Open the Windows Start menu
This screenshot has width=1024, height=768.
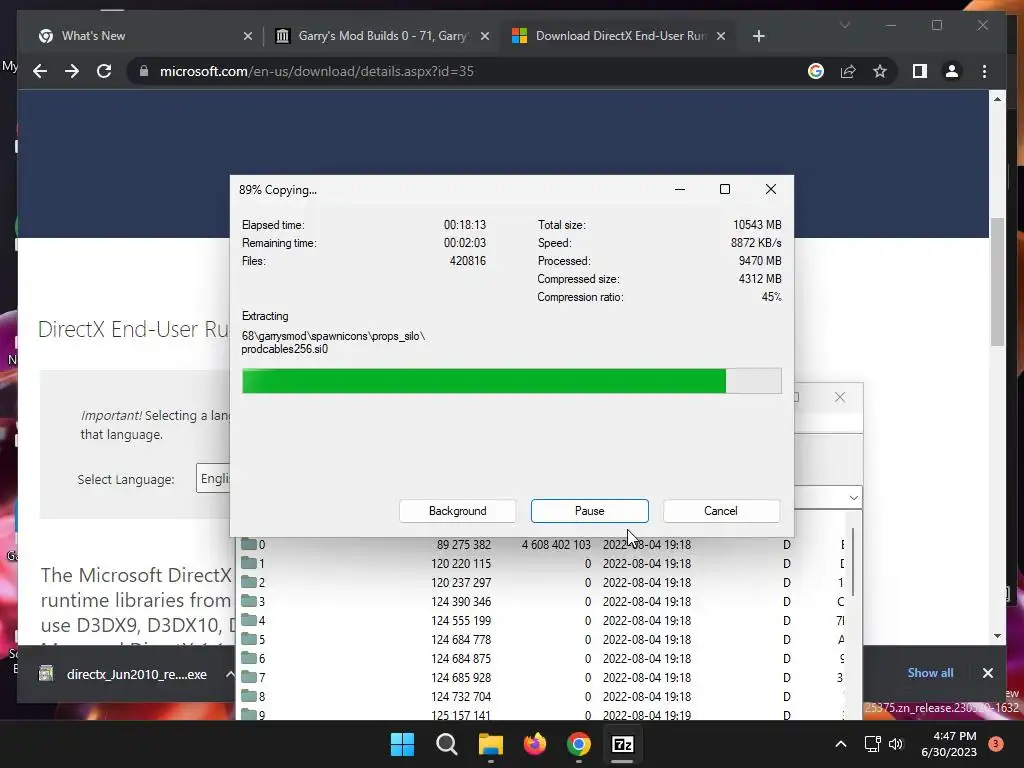click(402, 744)
